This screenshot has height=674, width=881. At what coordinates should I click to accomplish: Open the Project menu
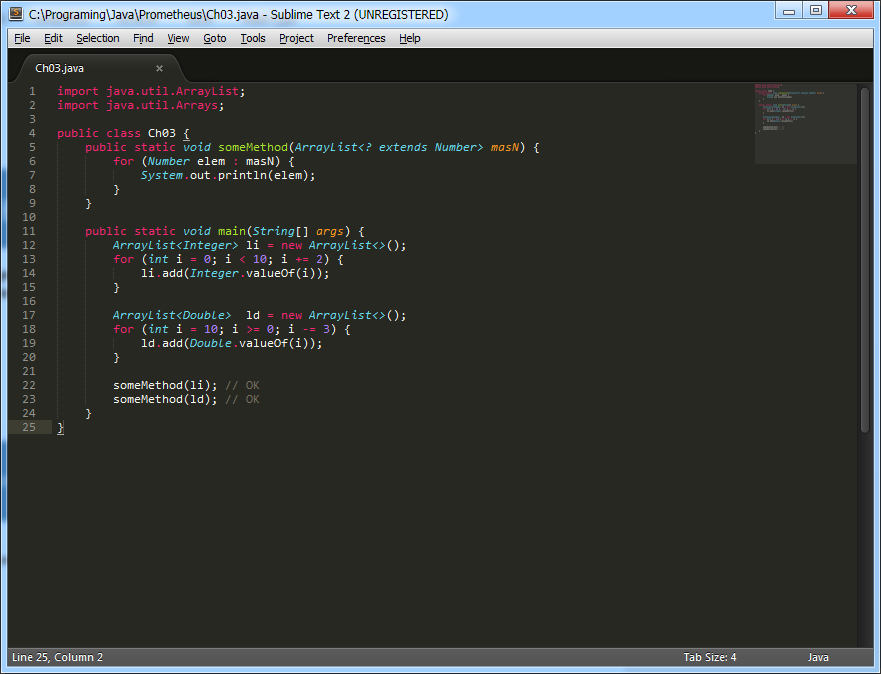point(296,38)
